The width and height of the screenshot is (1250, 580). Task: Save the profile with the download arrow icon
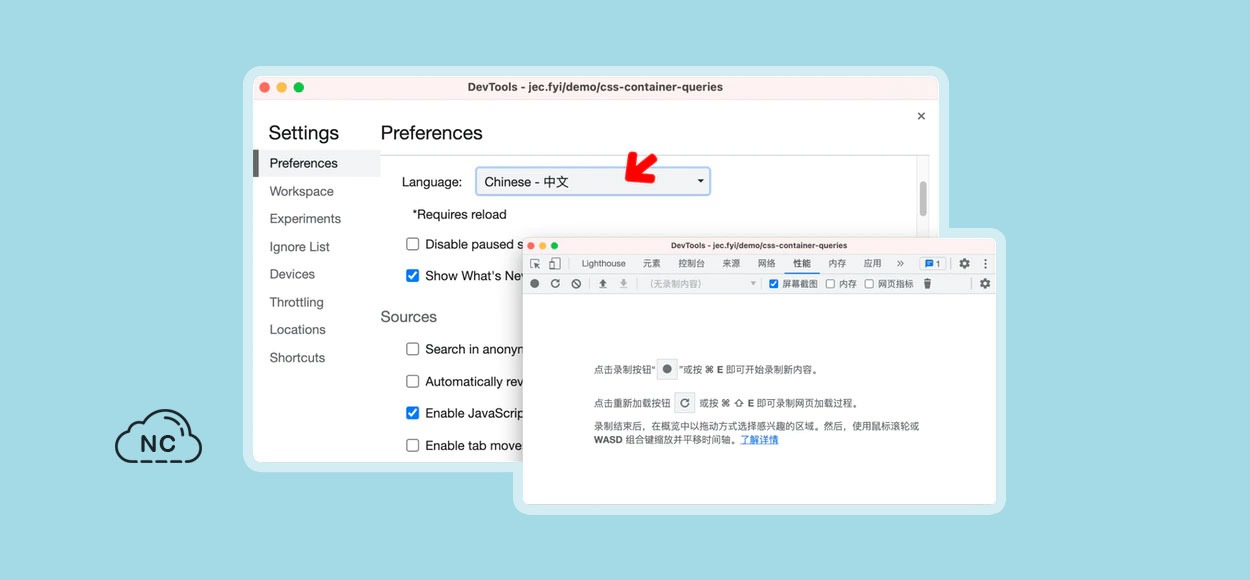click(623, 284)
